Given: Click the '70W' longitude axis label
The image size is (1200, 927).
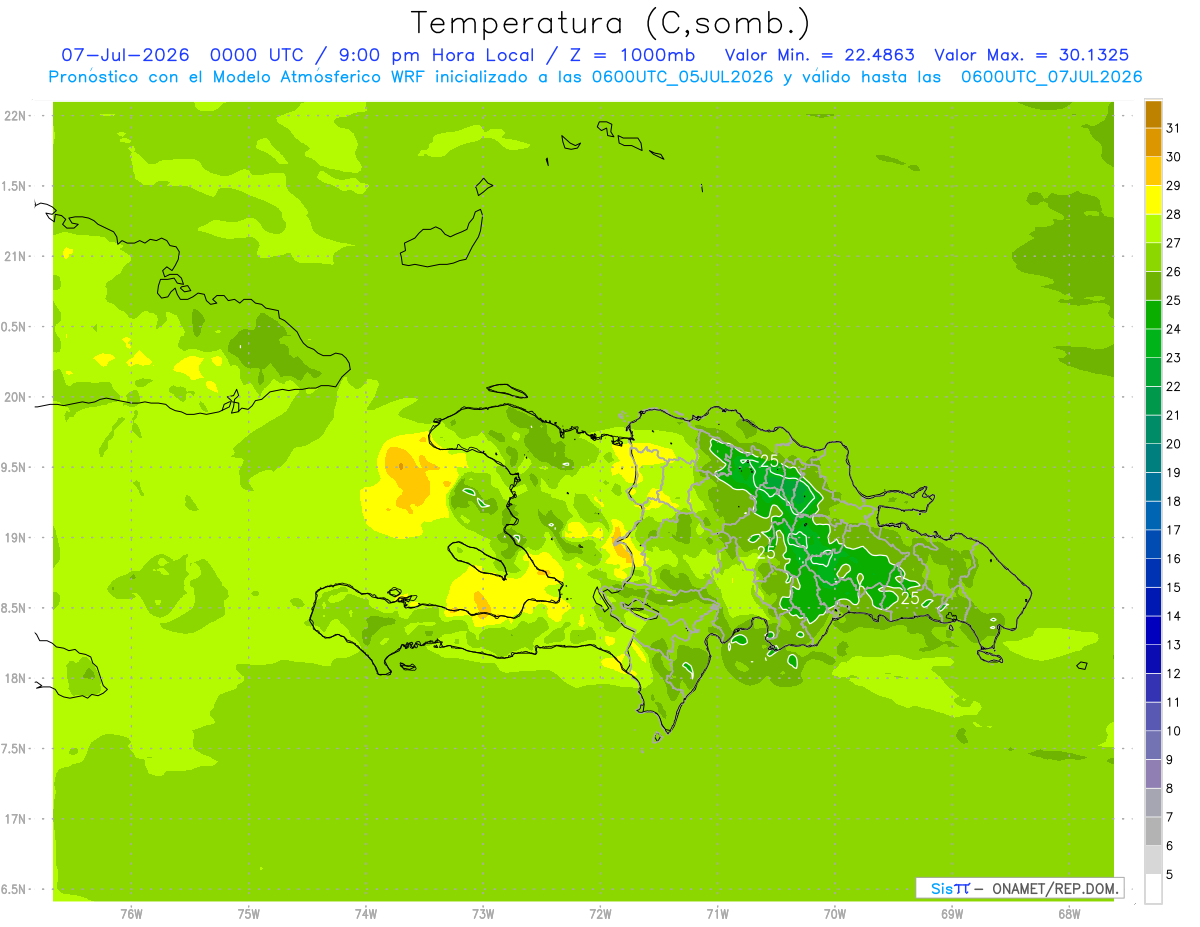Looking at the screenshot, I should click(835, 913).
